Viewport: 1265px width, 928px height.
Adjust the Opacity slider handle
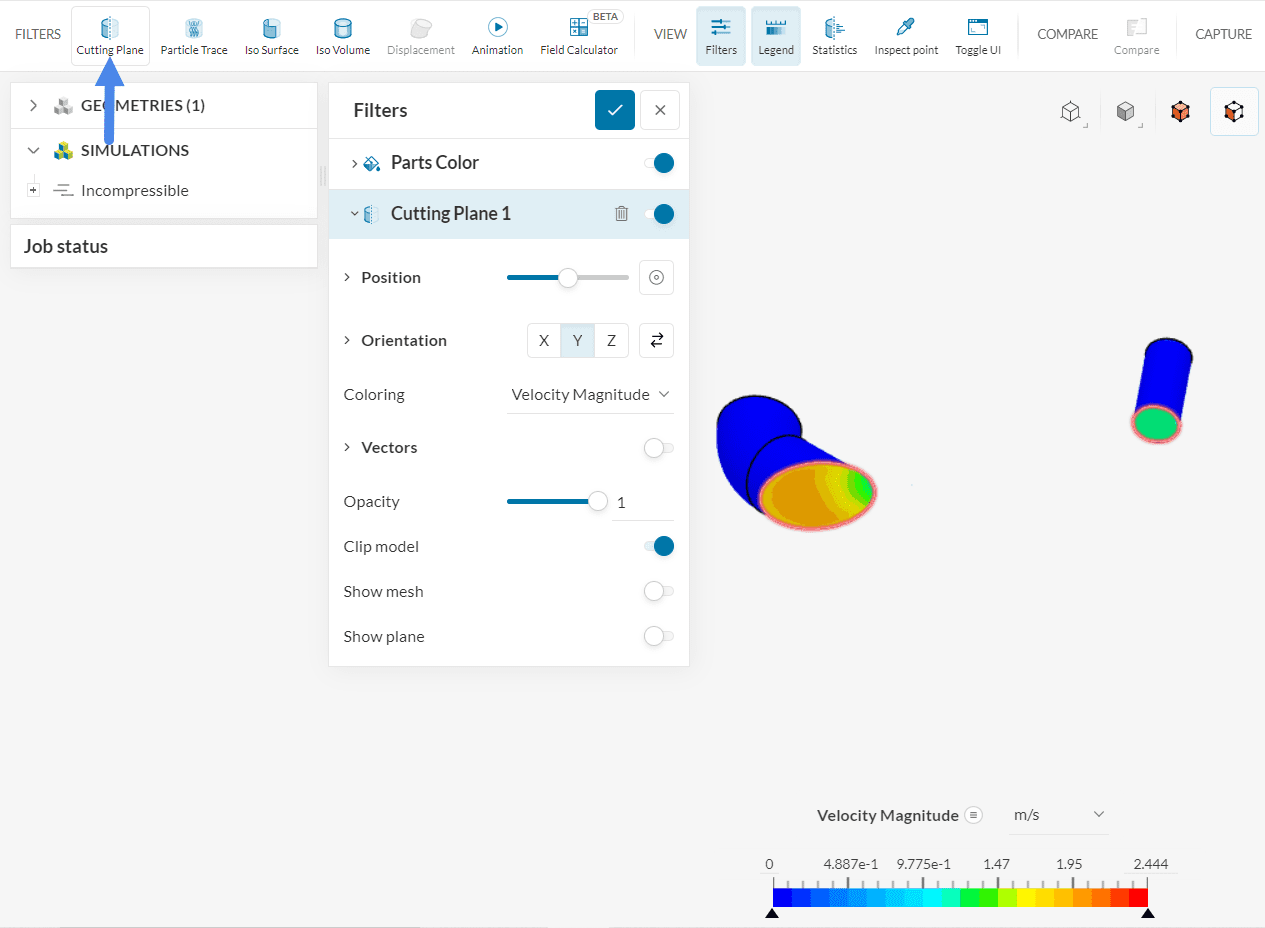click(598, 502)
